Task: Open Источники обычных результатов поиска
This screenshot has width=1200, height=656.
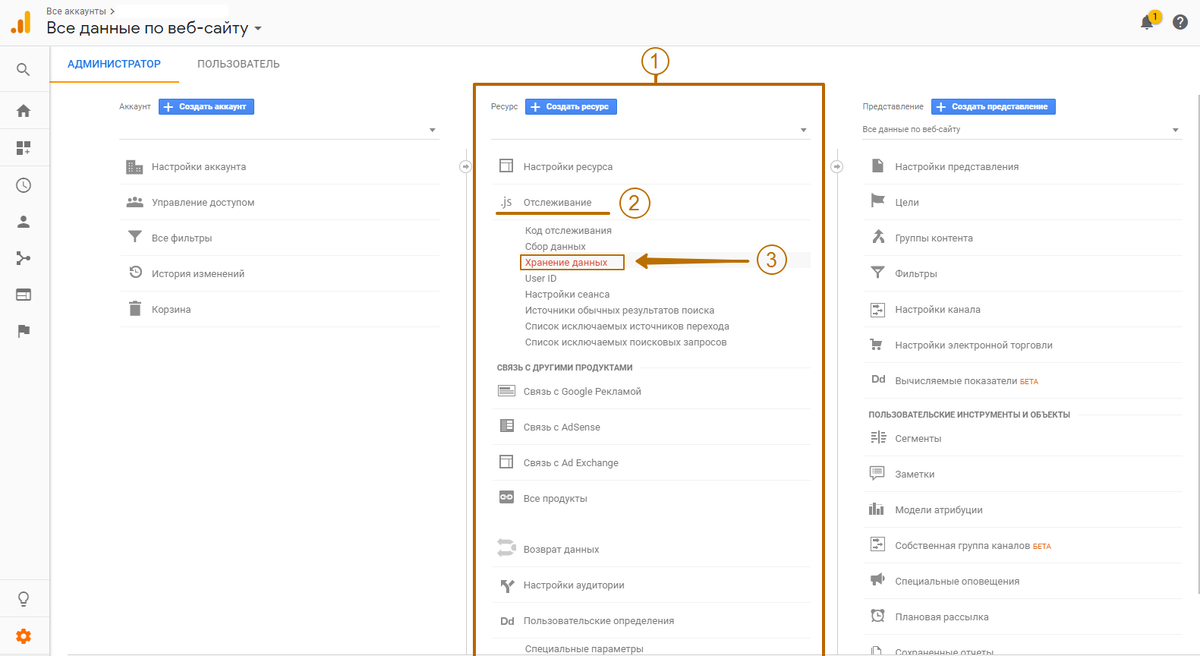Action: click(x=620, y=310)
